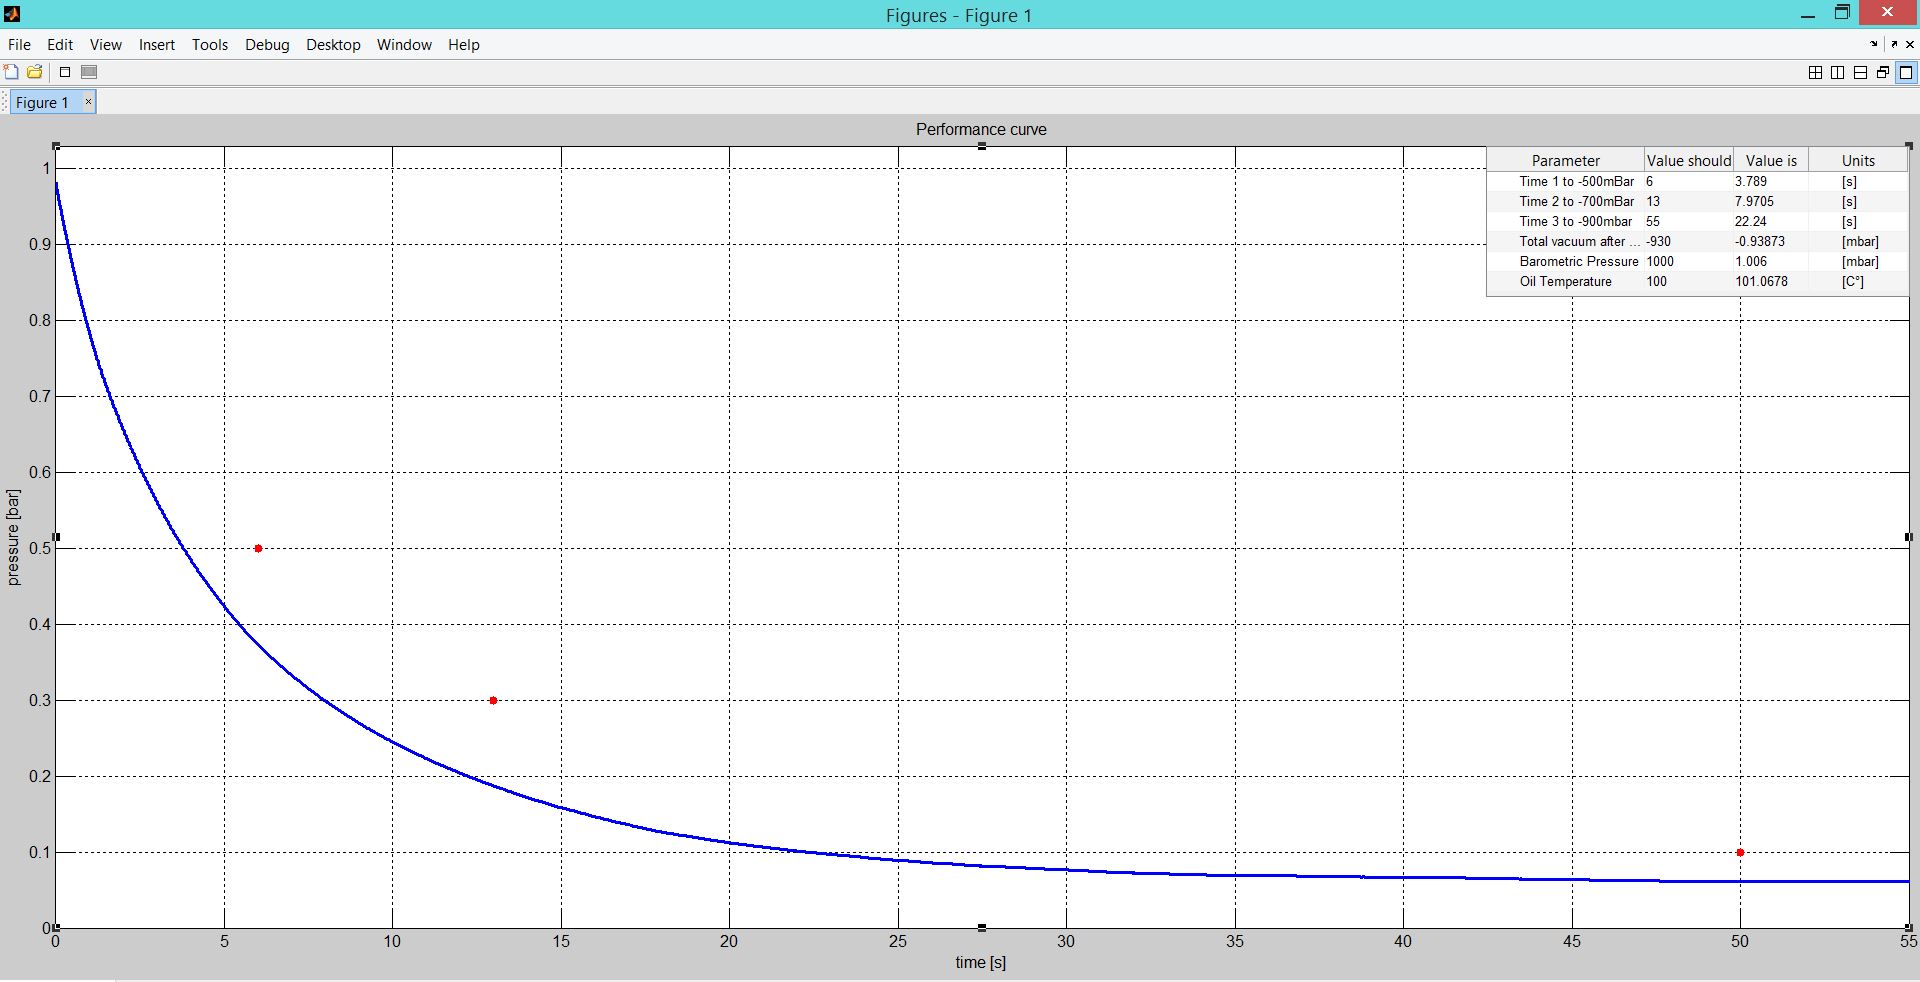Screen dimensions: 1920x982
Task: Select the red marker at 50 seconds
Action: pos(1740,852)
